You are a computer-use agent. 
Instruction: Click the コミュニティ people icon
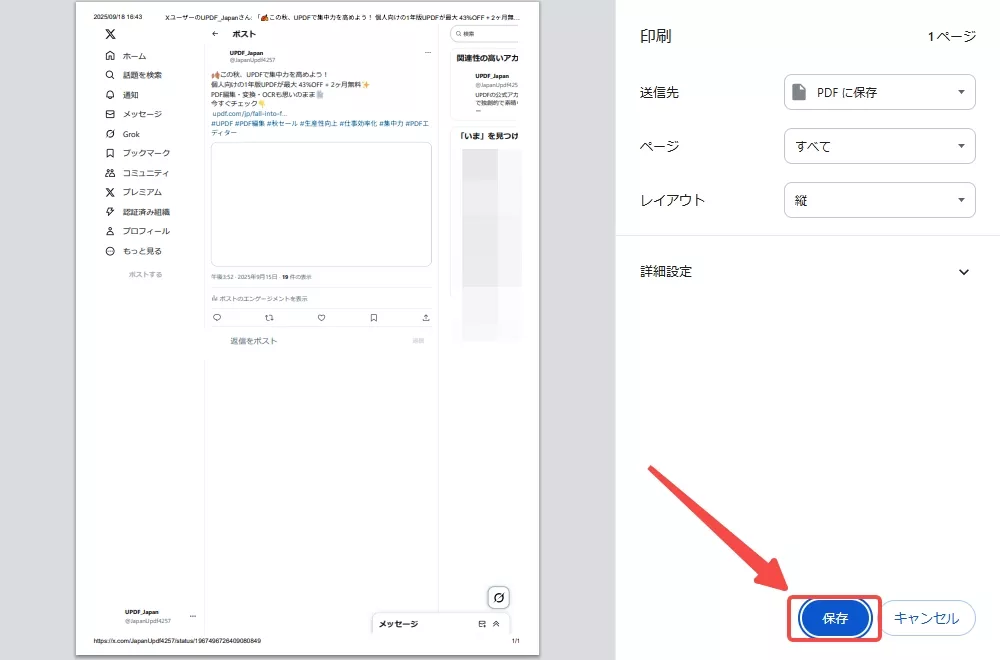pyautogui.click(x=110, y=173)
